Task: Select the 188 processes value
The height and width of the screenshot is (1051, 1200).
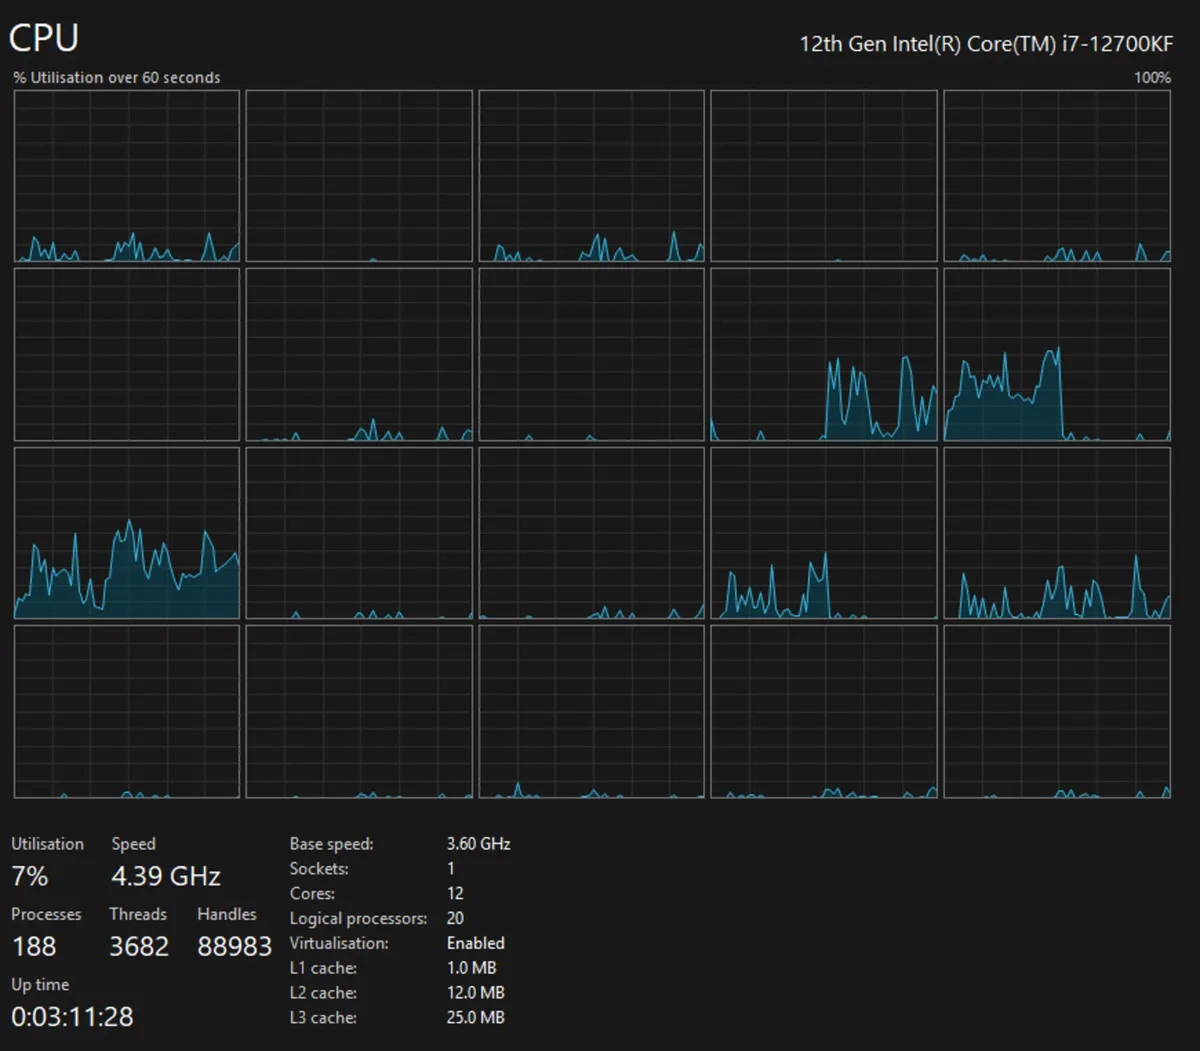Action: coord(34,946)
